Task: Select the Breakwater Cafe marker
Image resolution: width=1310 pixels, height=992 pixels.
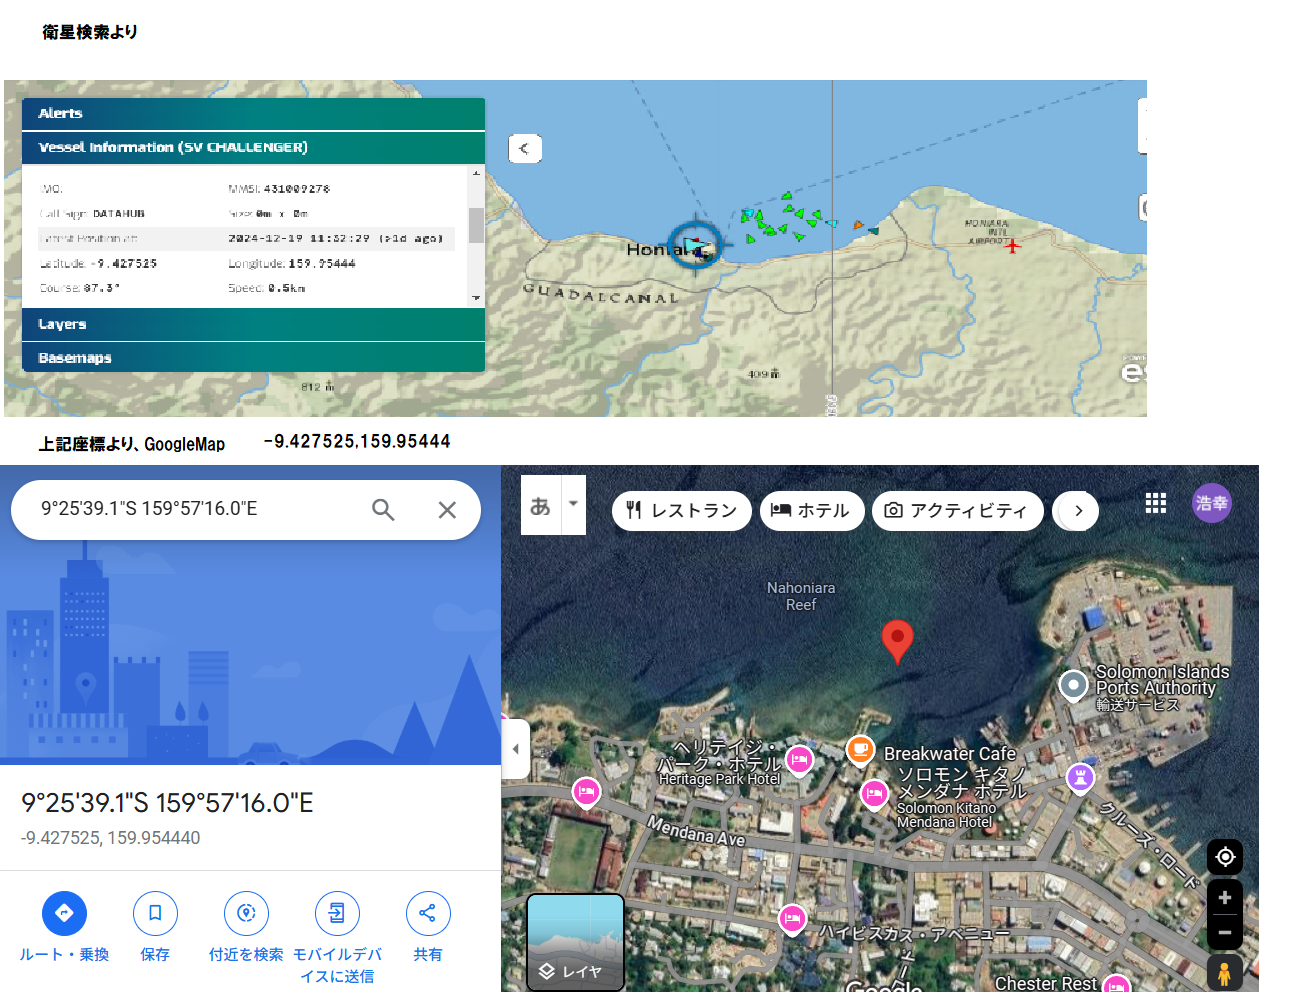Action: point(860,748)
